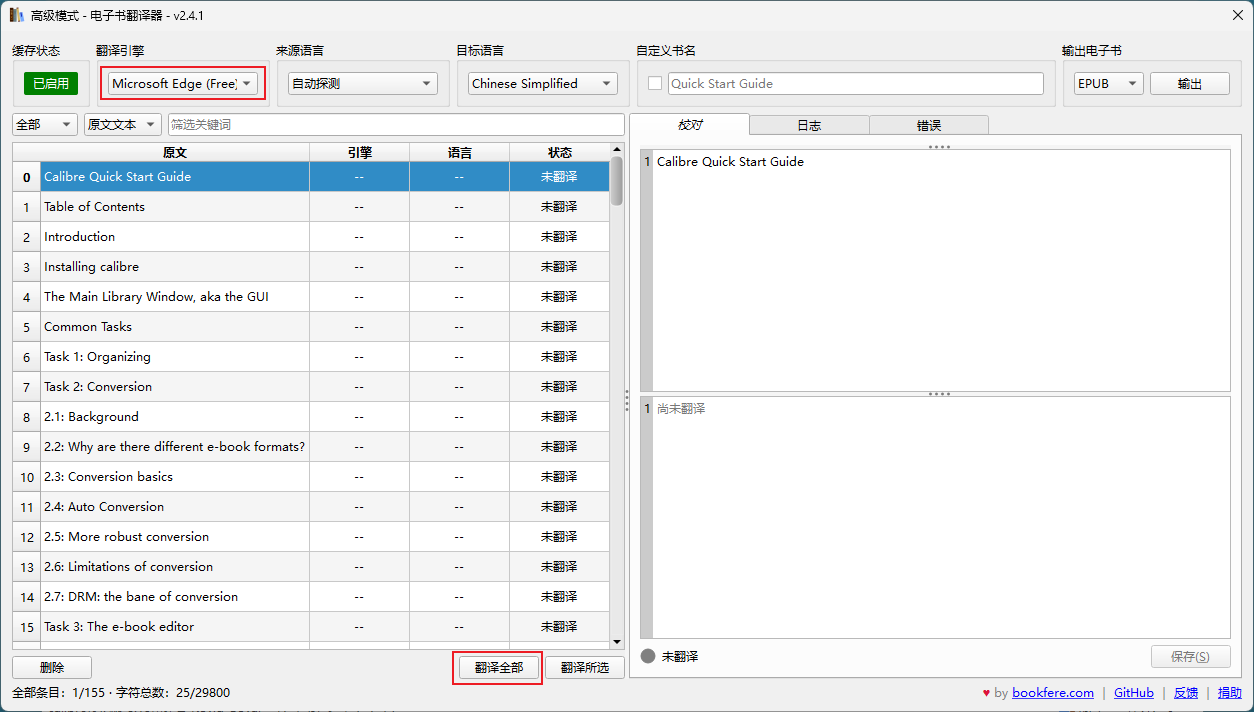The height and width of the screenshot is (712, 1254).
Task: Click the green 已启用 cache status toggle
Action: click(x=51, y=84)
